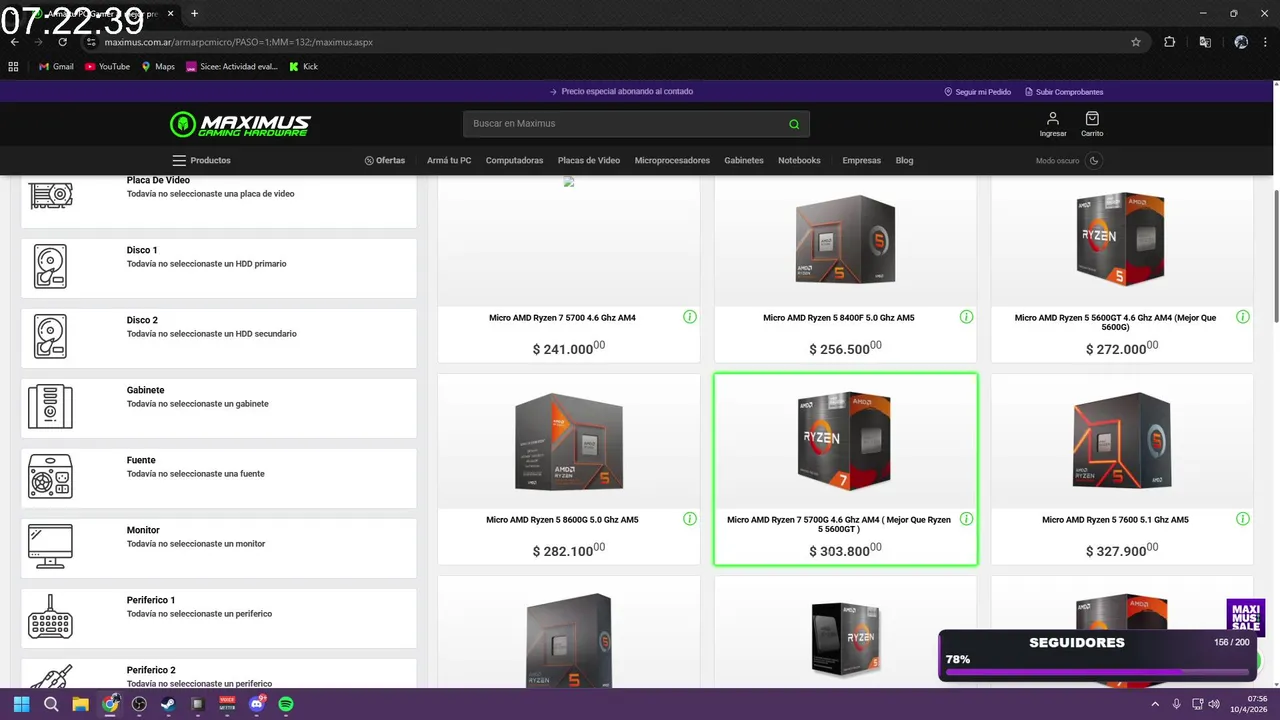Click the Seguidores progress bar

[x=1096, y=673]
